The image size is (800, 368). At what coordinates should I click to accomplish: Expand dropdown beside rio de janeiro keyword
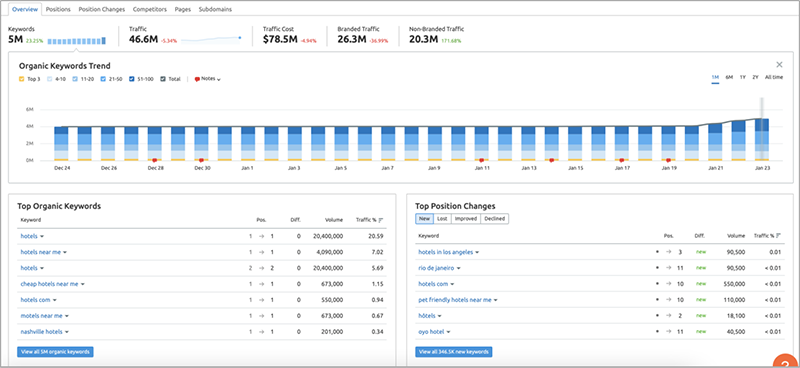point(459,268)
